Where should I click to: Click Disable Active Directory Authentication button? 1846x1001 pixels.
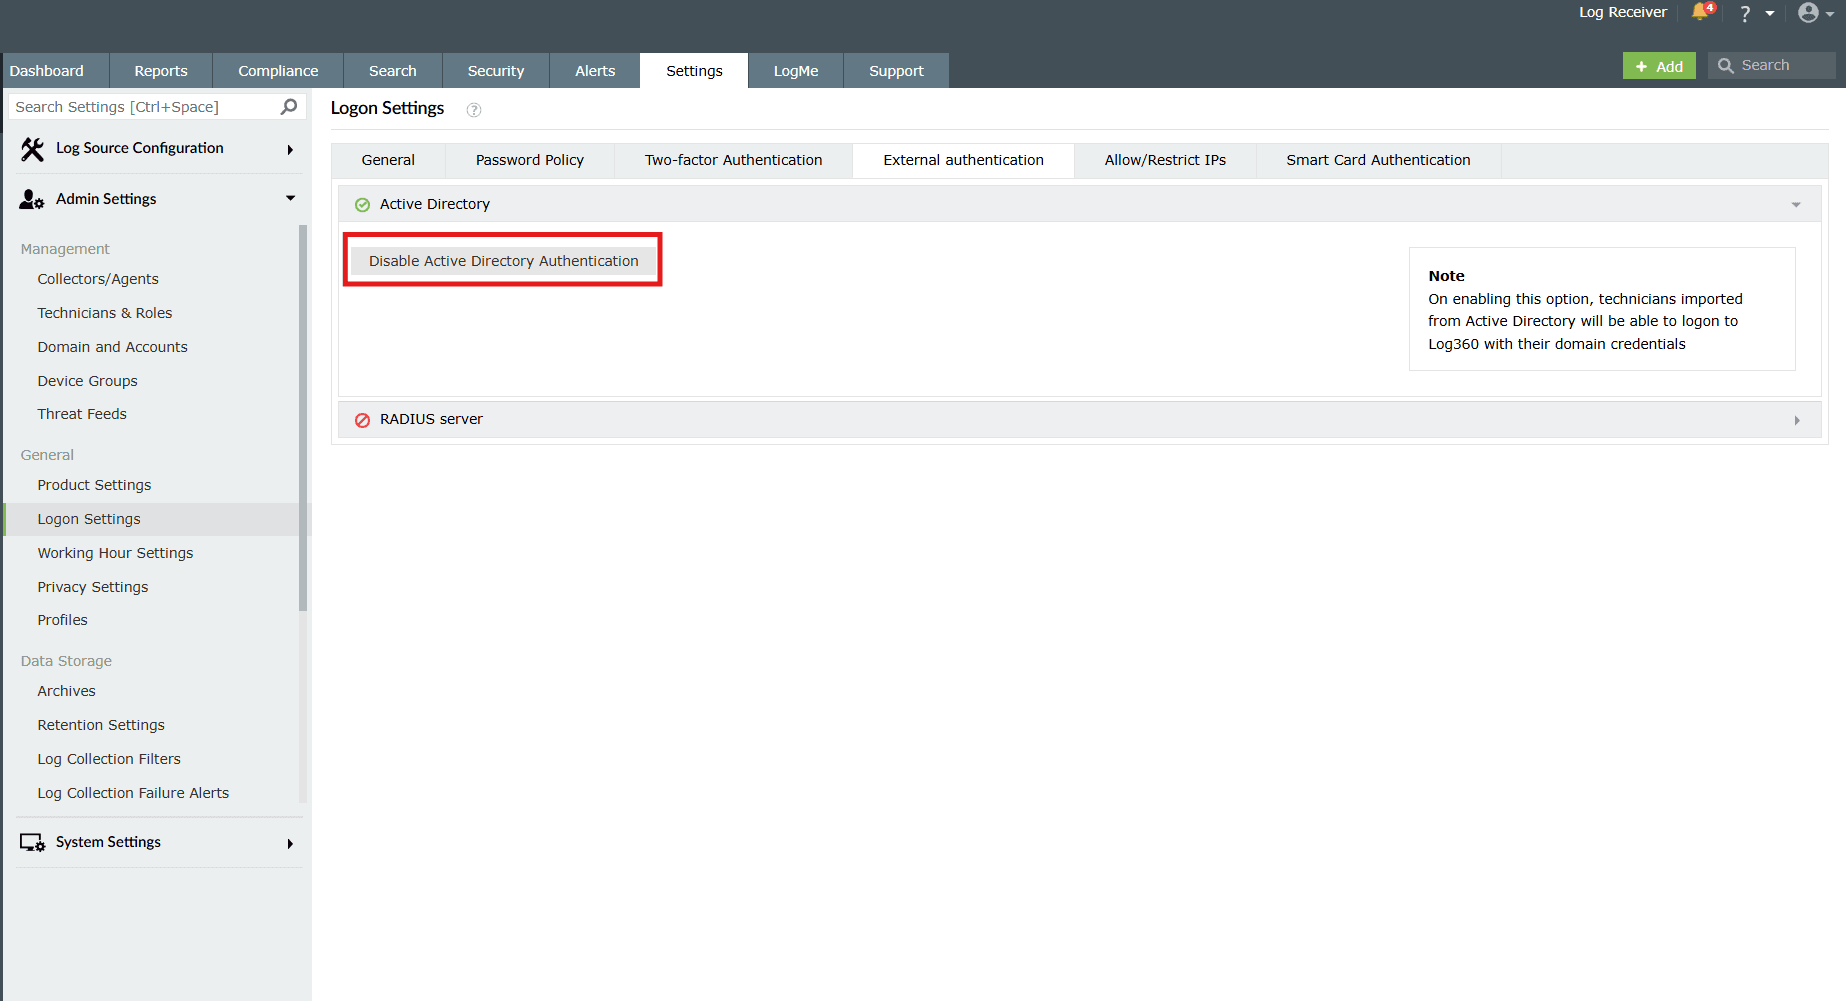pos(503,261)
